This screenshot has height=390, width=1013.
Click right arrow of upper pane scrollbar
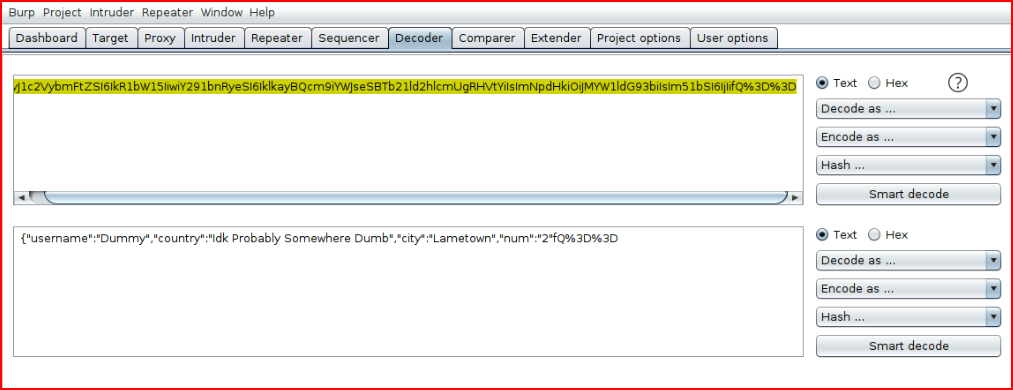coord(795,198)
